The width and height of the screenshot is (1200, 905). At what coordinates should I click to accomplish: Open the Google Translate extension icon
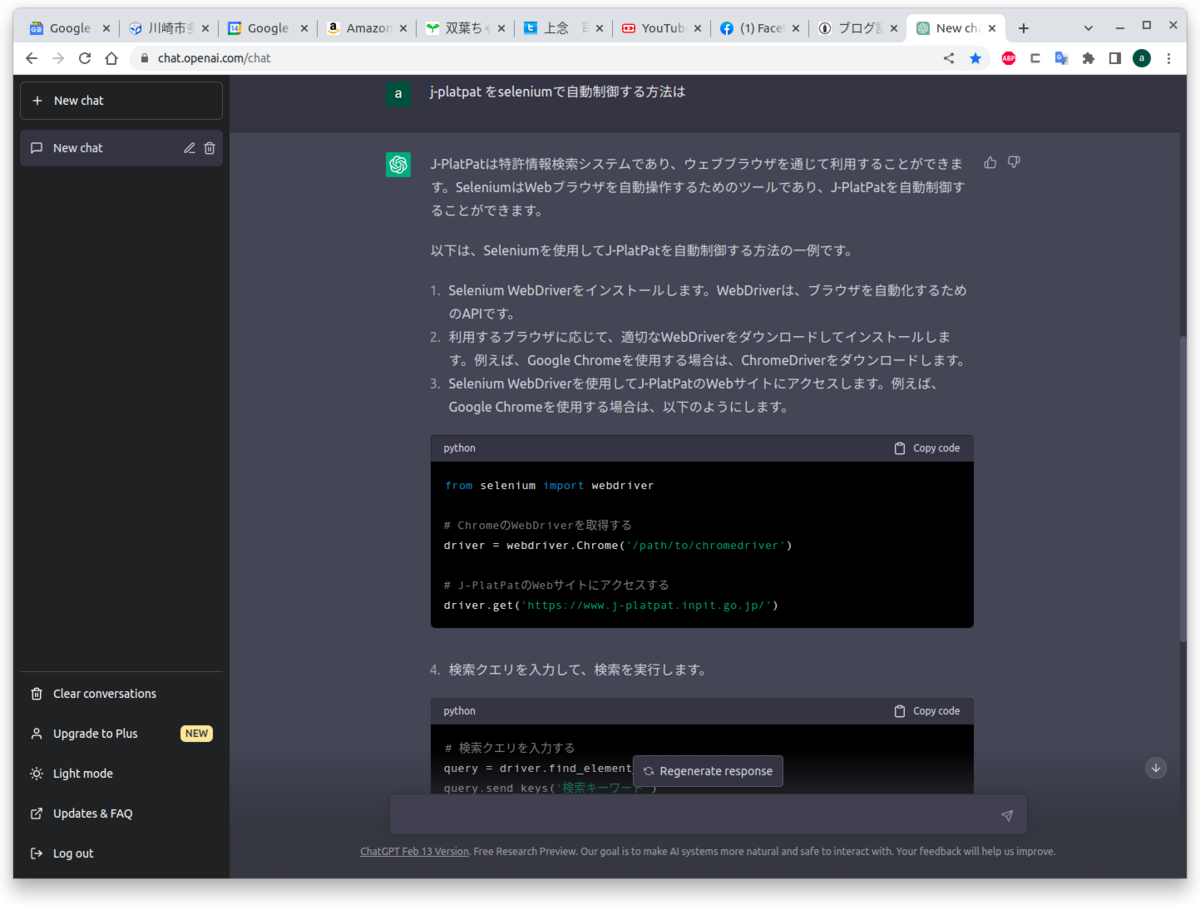point(1062,58)
